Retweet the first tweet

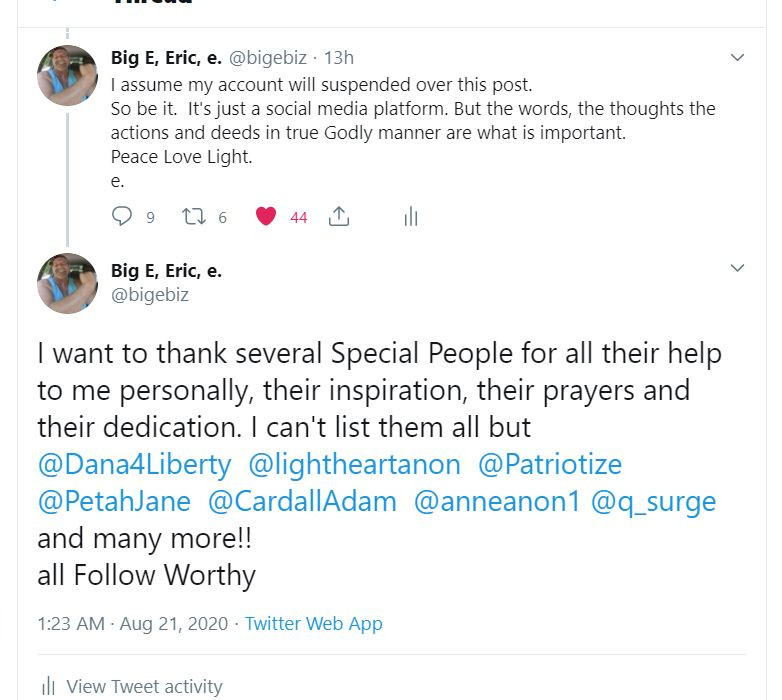pyautogui.click(x=192, y=216)
